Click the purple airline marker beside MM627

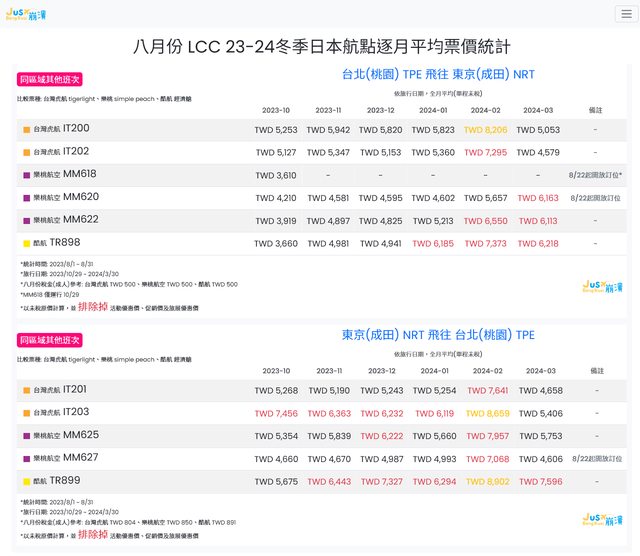pos(27,459)
